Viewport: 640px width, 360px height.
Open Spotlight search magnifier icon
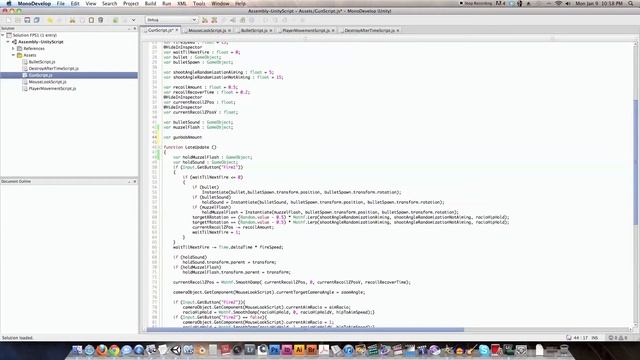click(x=631, y=3)
